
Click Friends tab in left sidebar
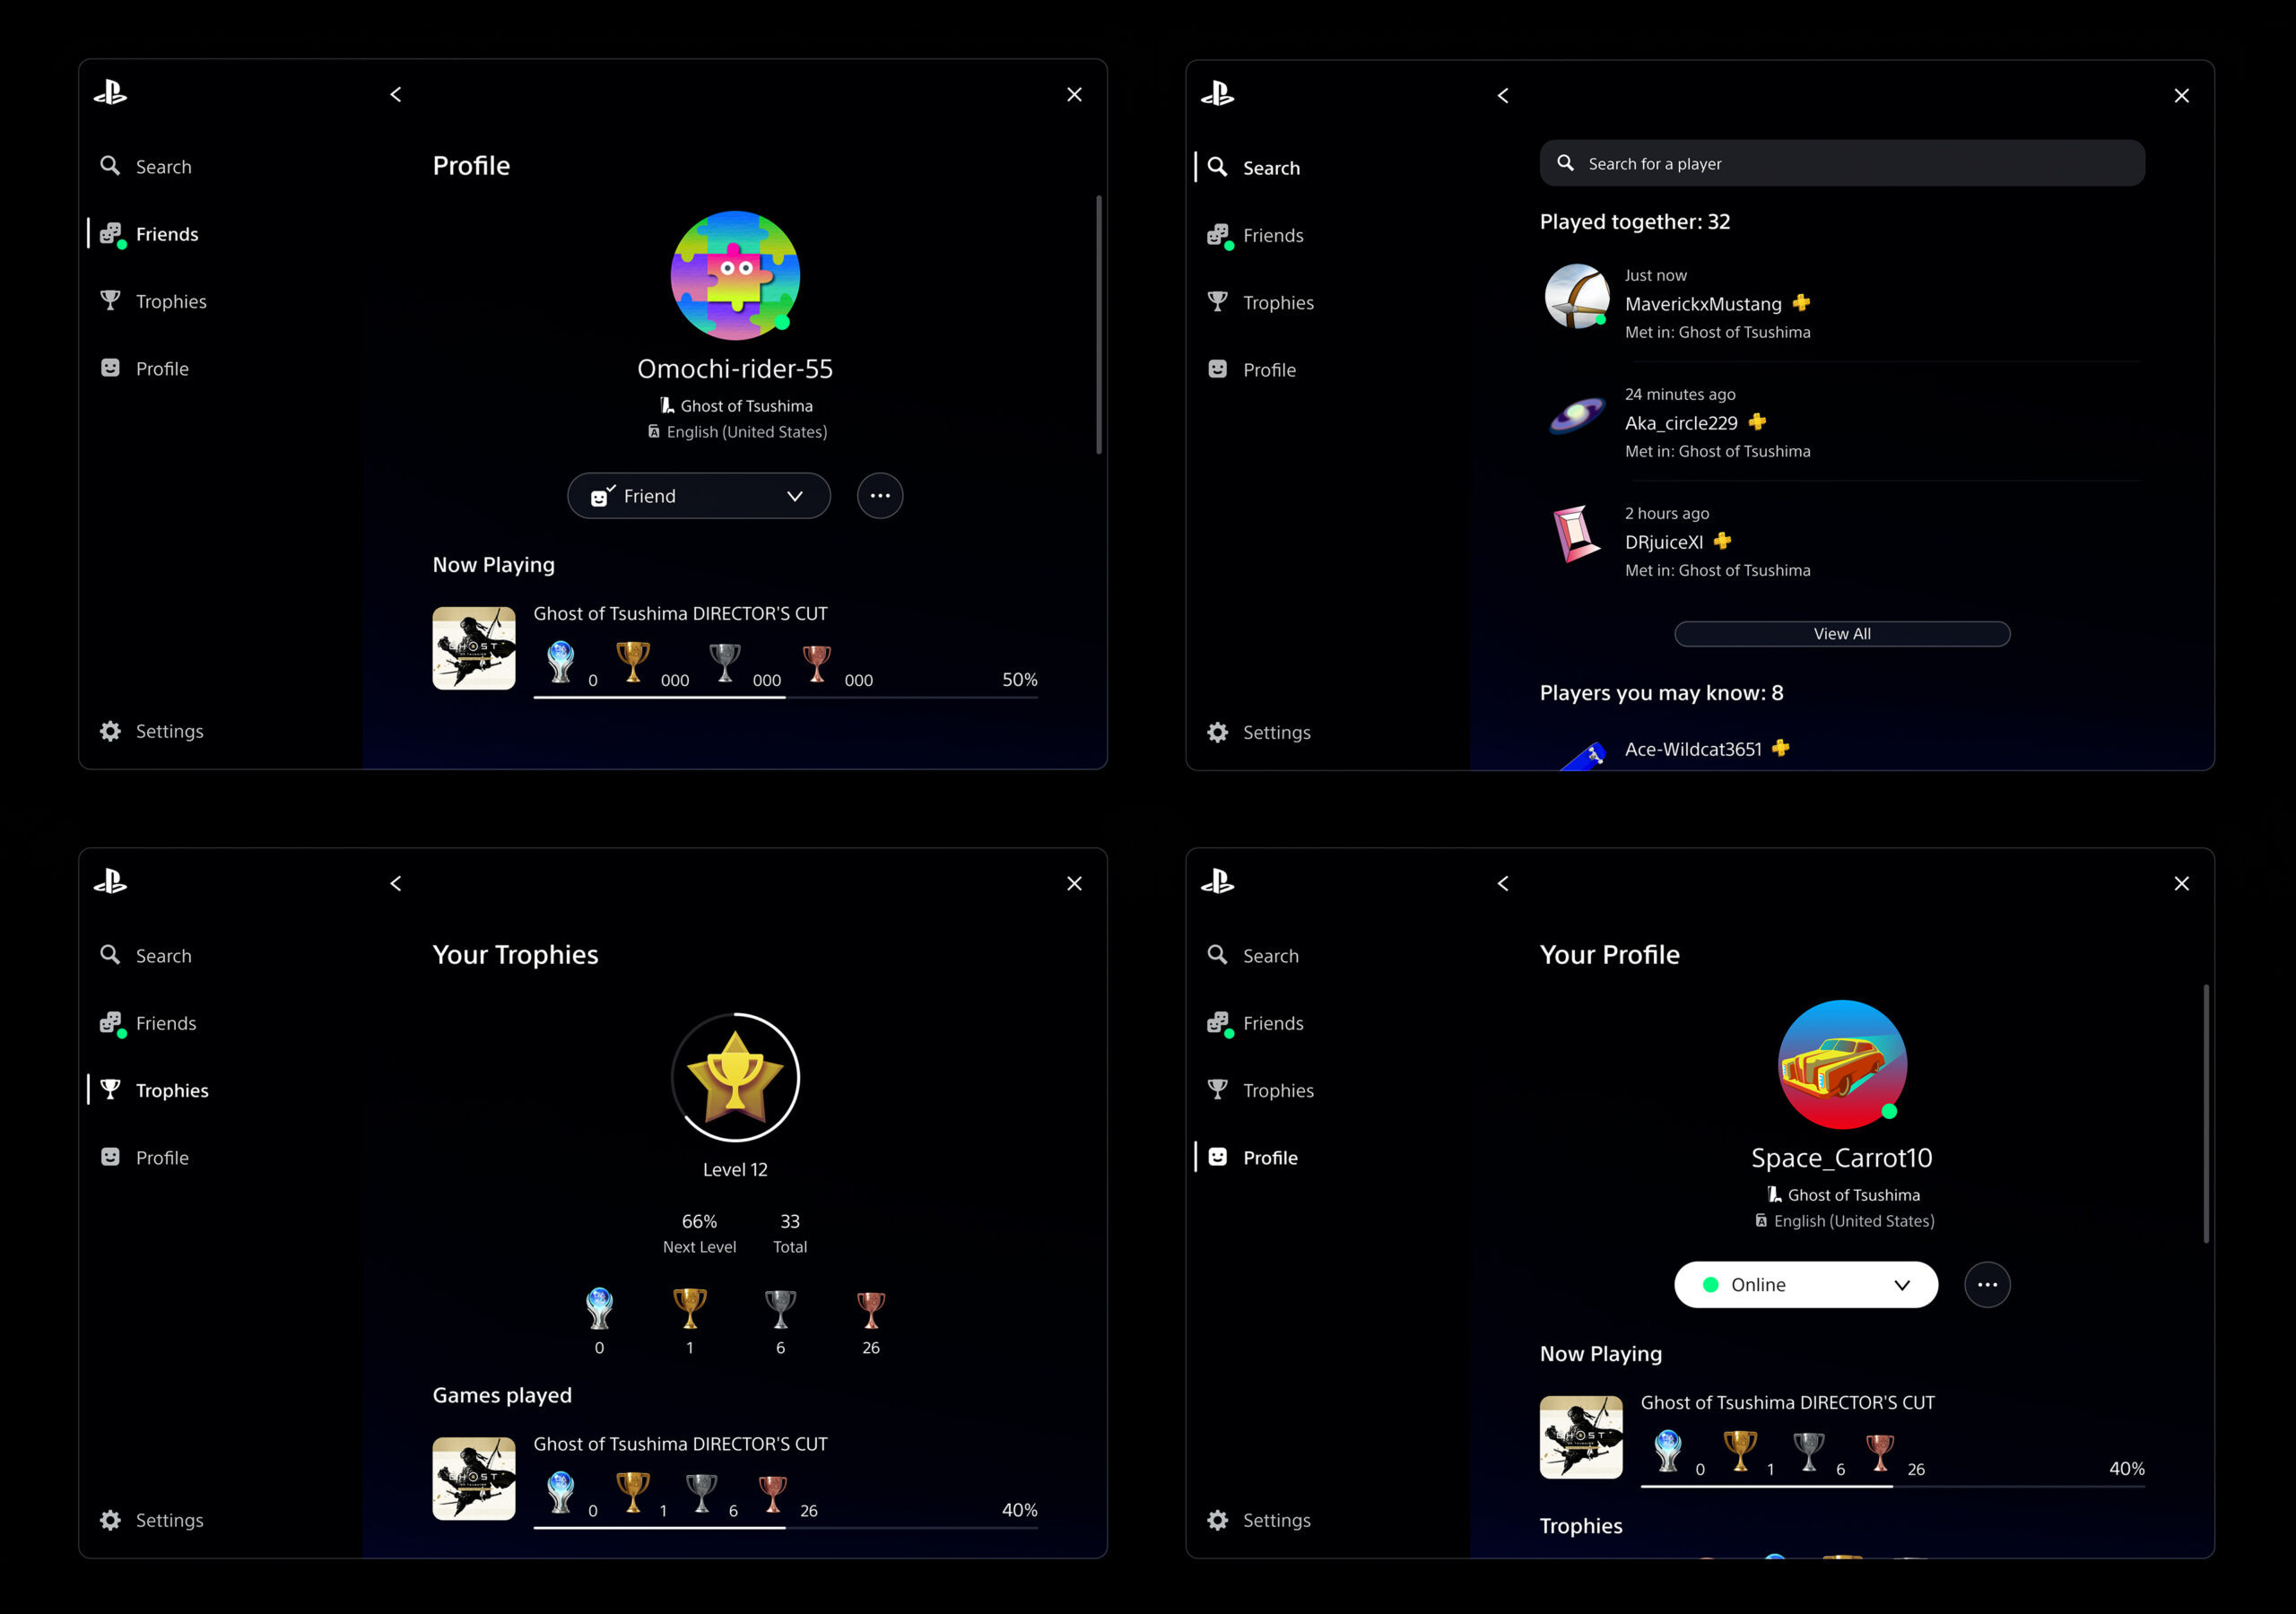click(x=166, y=232)
